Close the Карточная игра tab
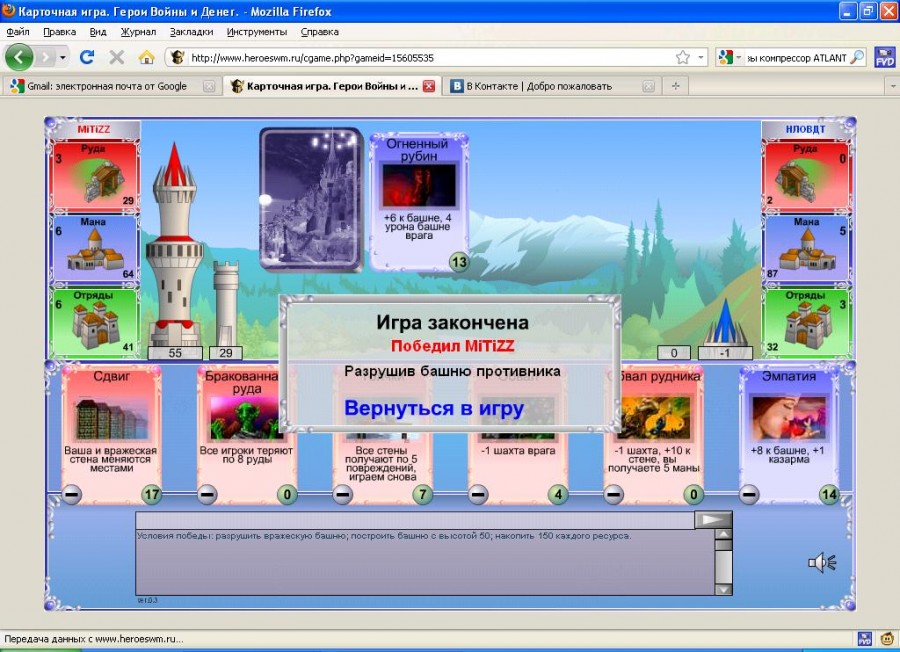 pyautogui.click(x=429, y=86)
